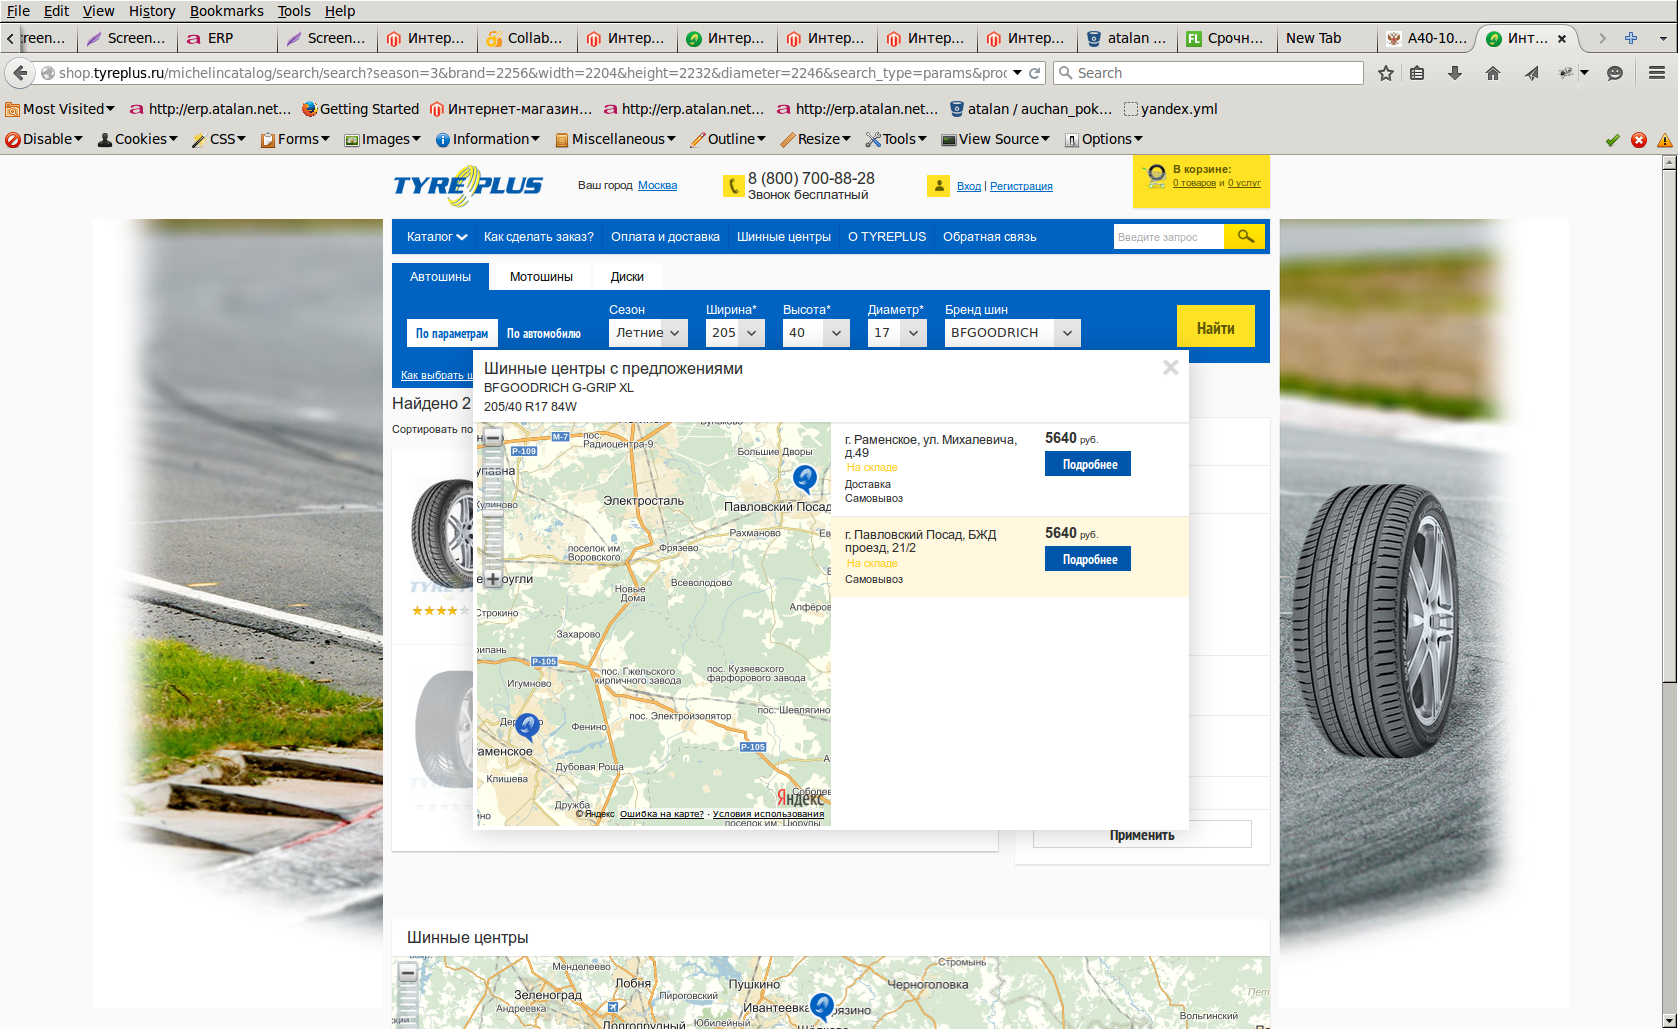Open the Downloads arrow icon

click(x=1455, y=73)
